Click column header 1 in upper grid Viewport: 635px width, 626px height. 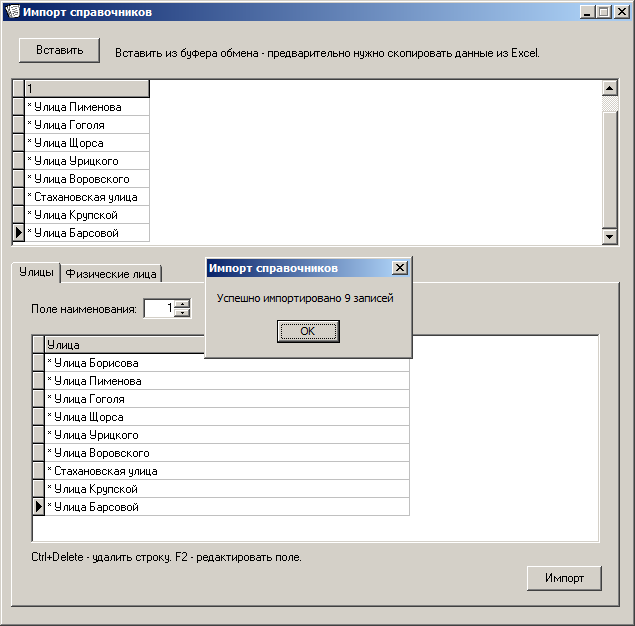tap(87, 89)
